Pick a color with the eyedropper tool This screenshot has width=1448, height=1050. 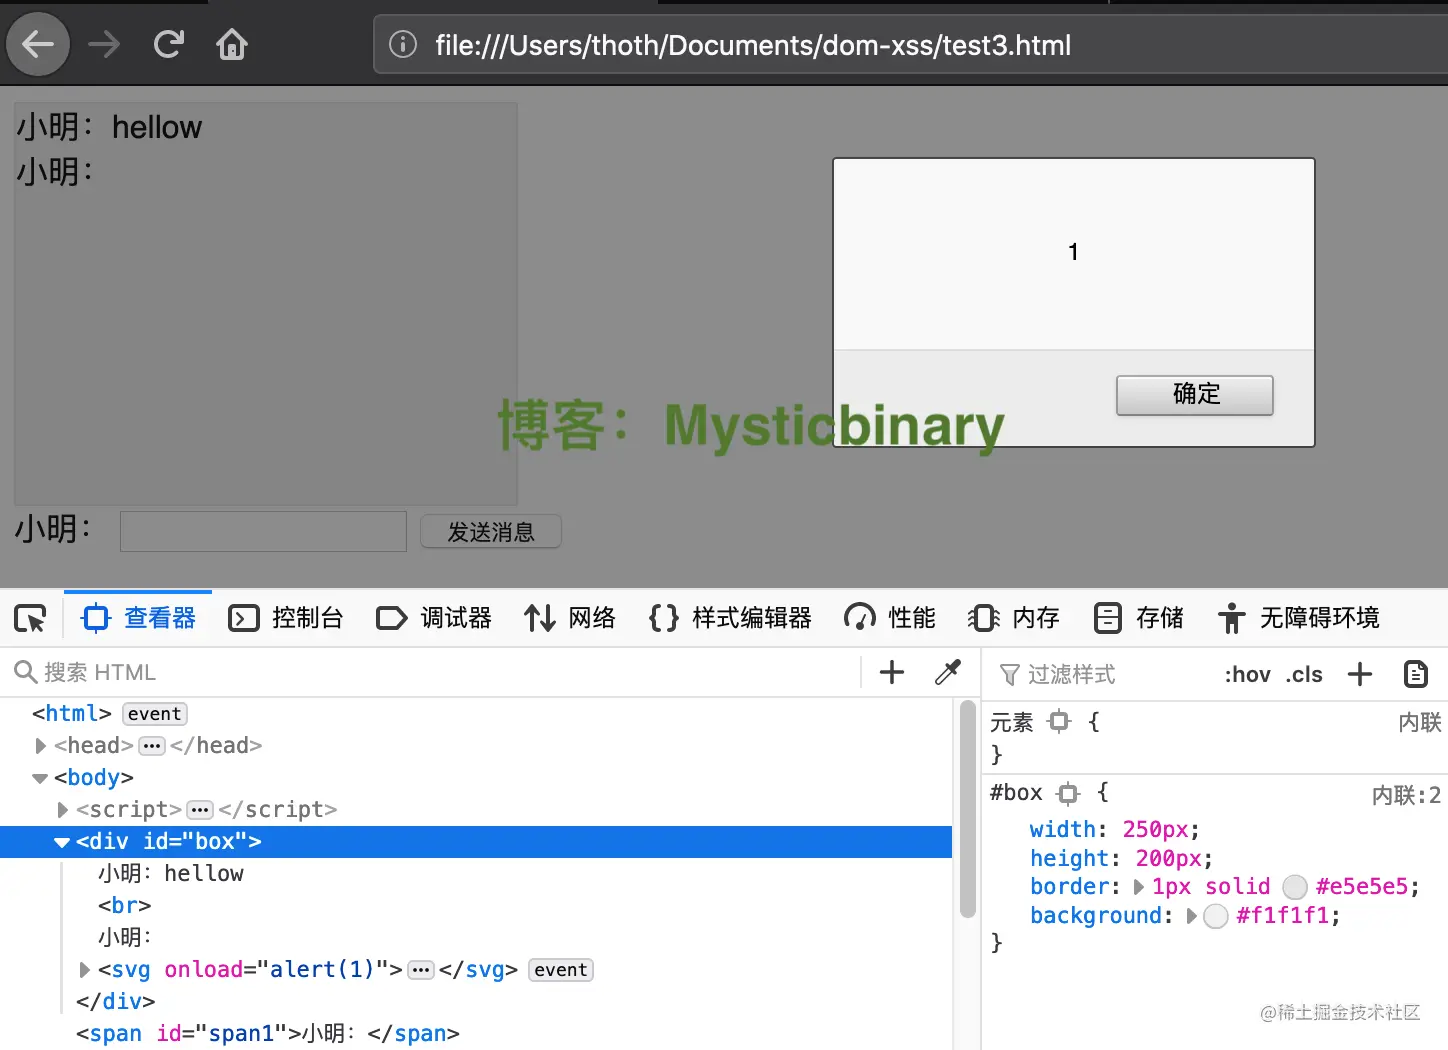[x=948, y=672]
